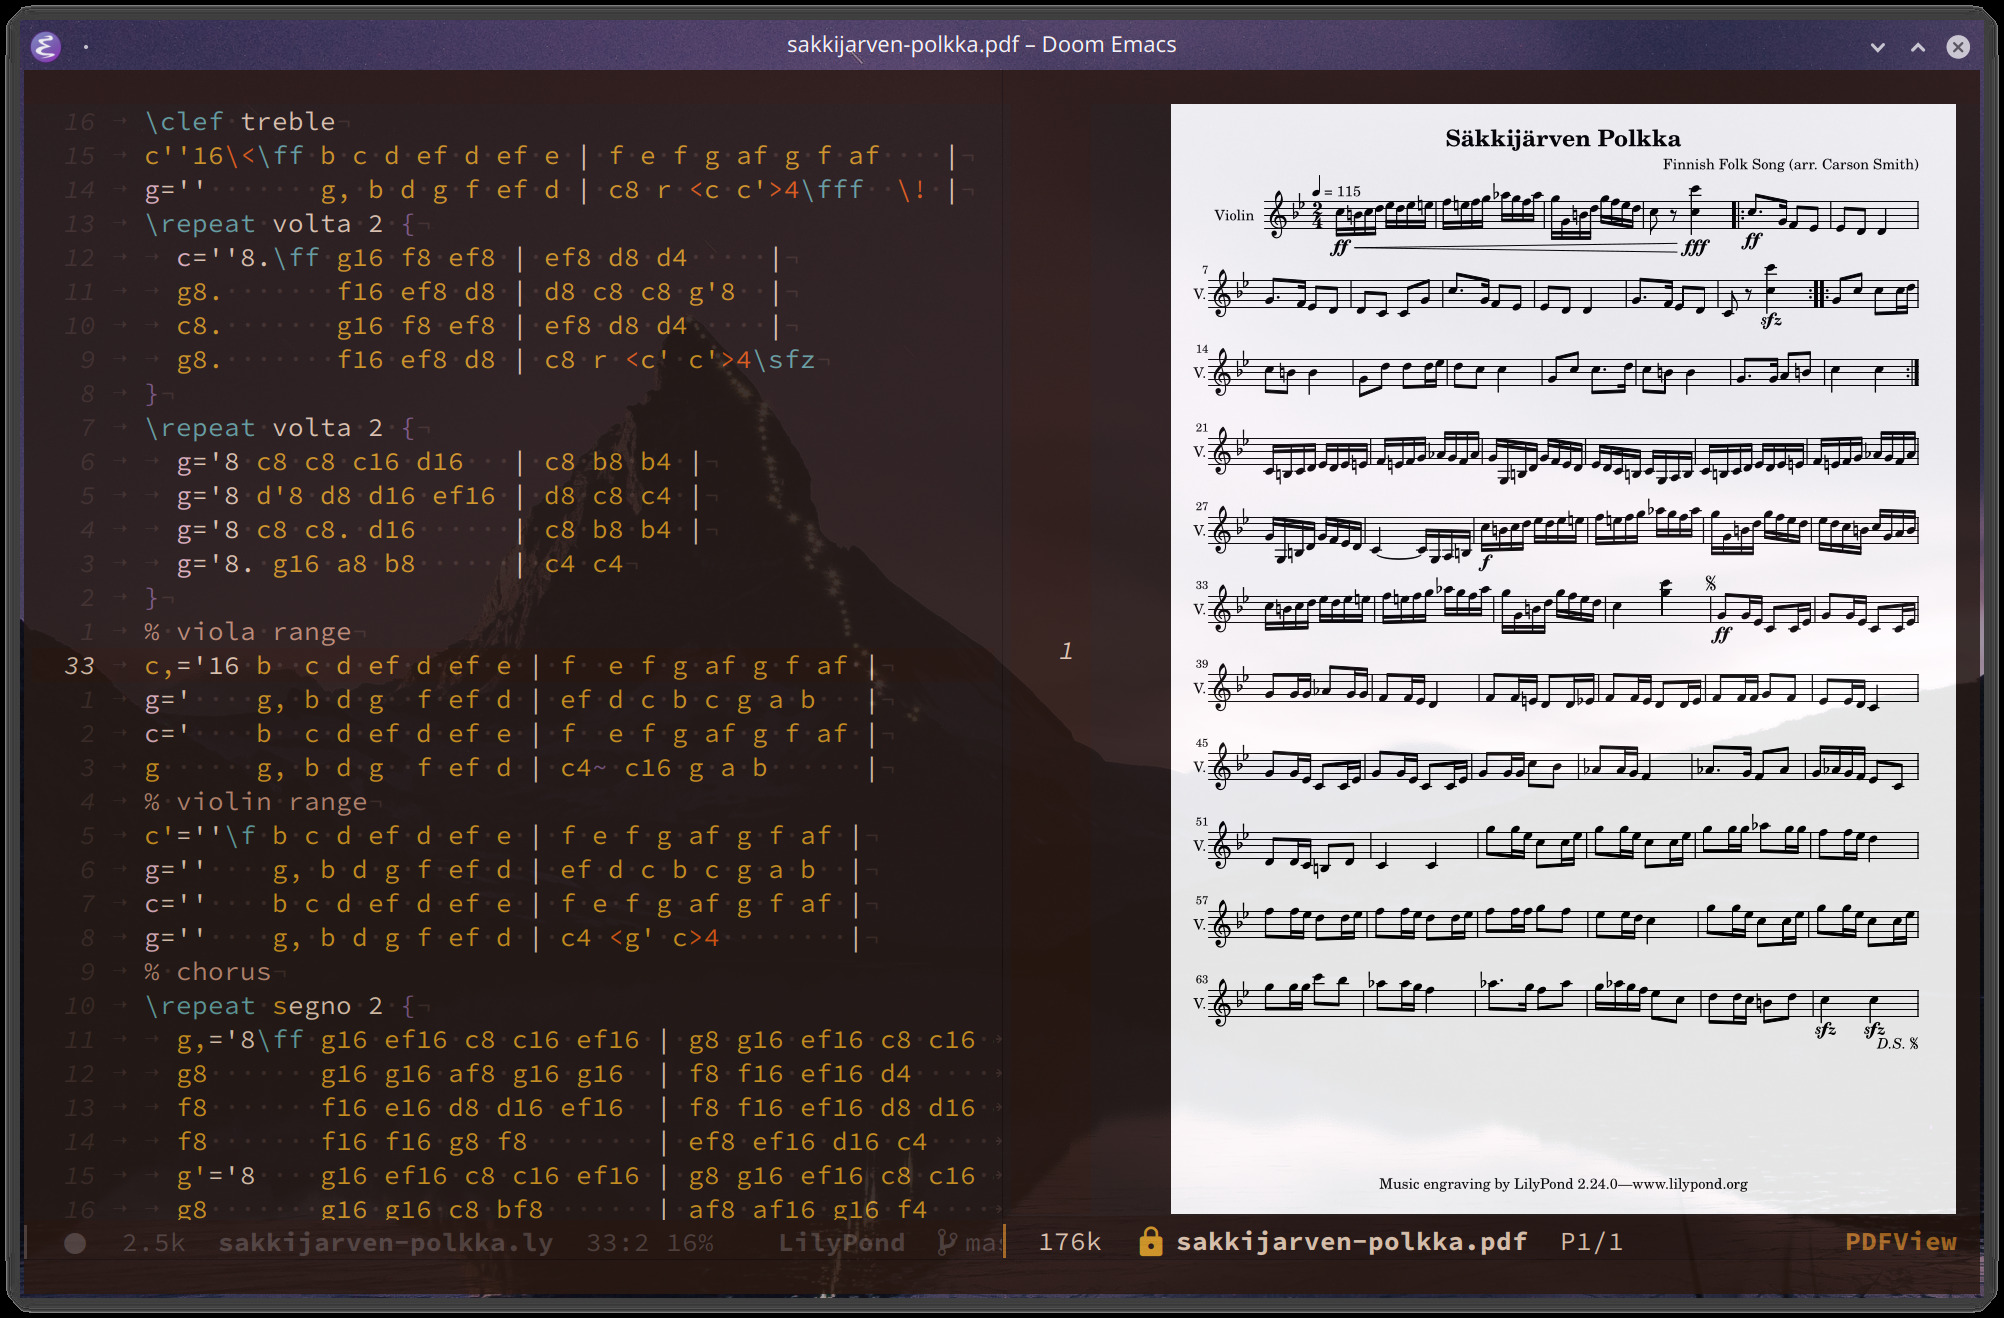Click the c4~ tie in code
Image resolution: width=2004 pixels, height=1318 pixels.
pos(583,768)
